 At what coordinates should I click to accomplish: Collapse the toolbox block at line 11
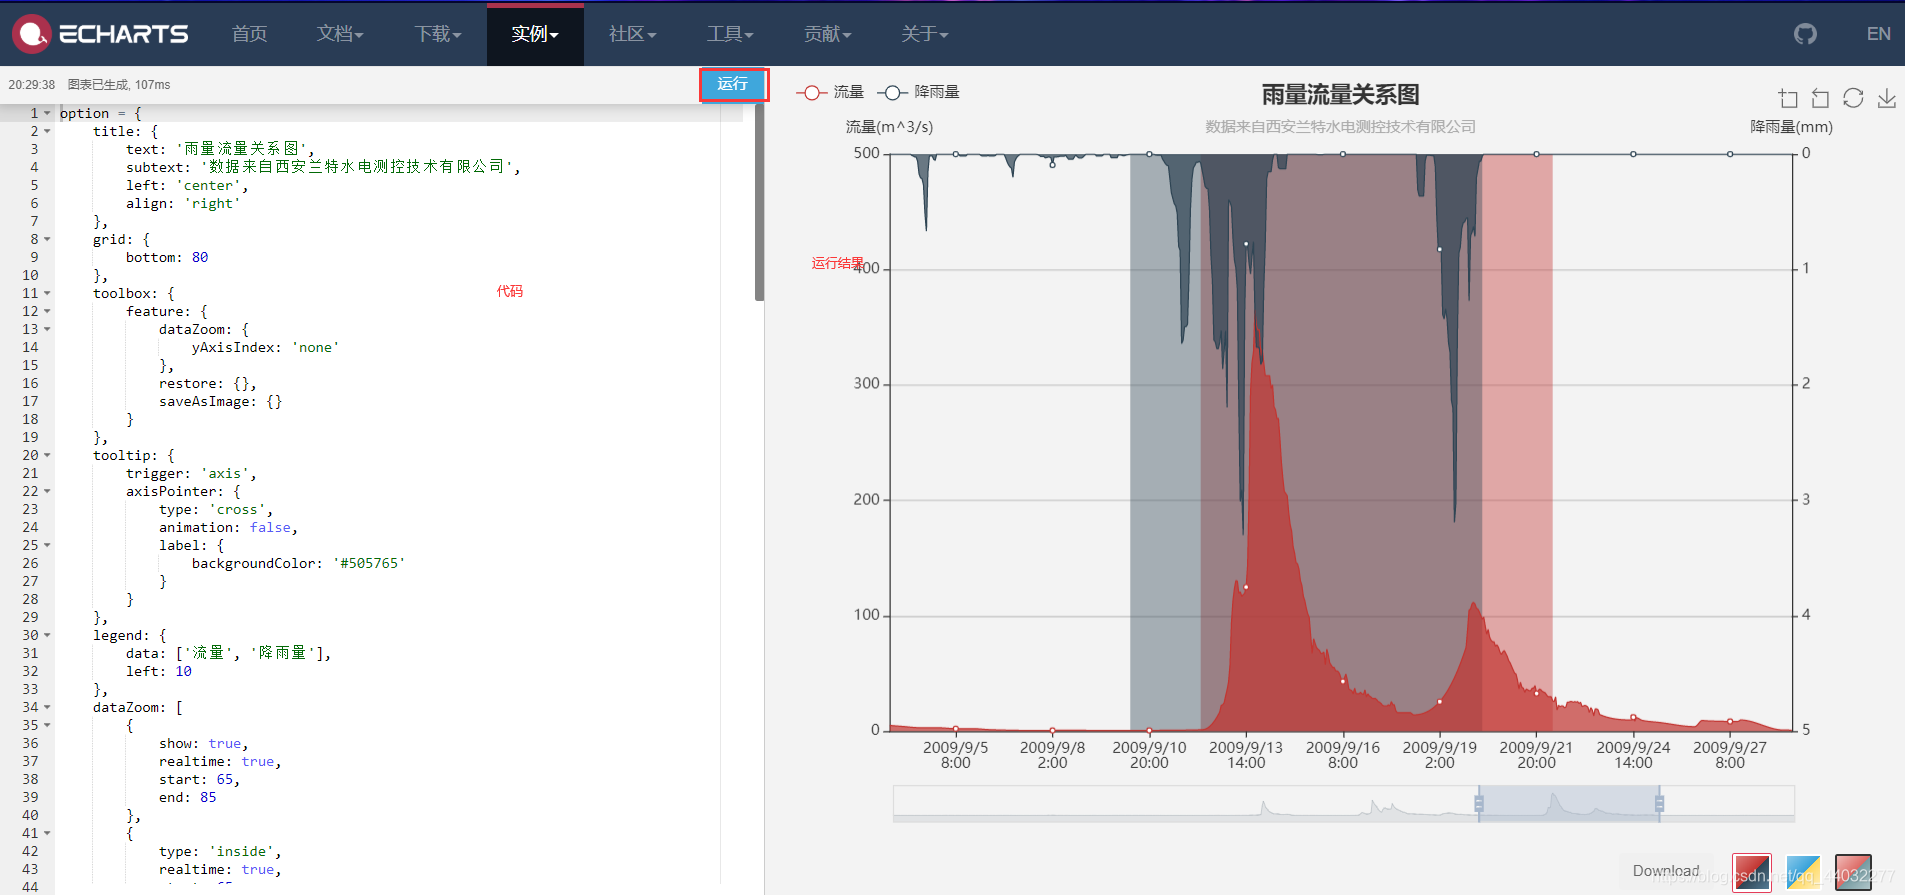click(47, 293)
